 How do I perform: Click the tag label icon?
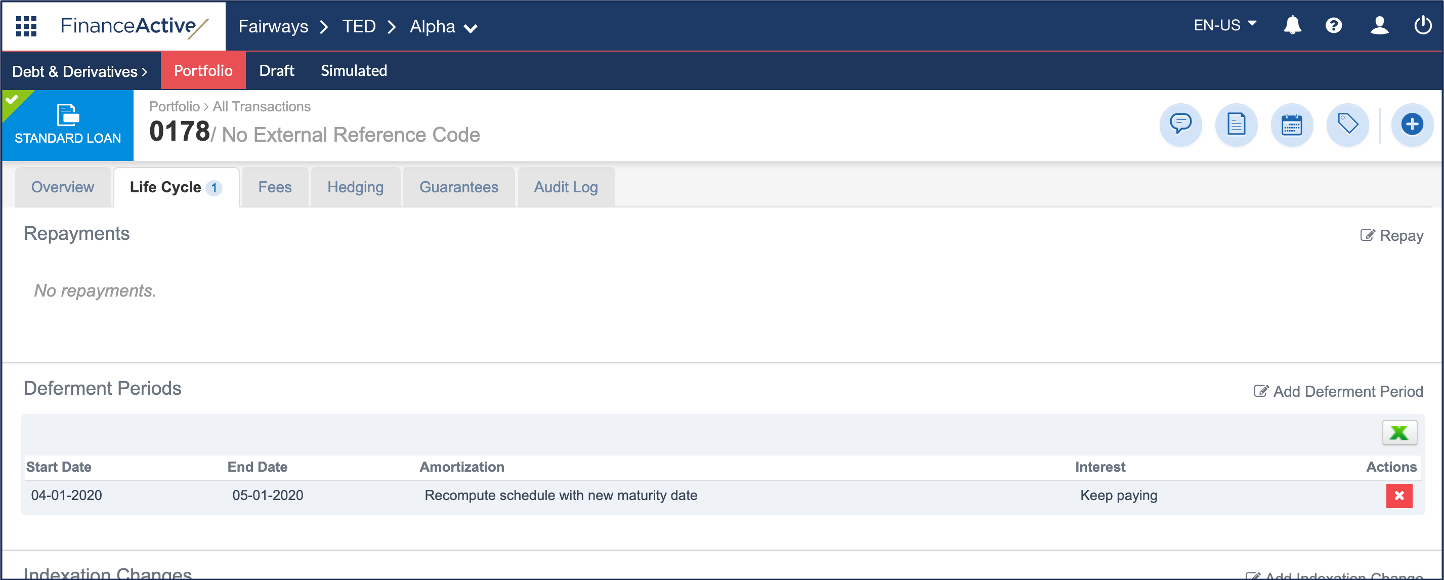coord(1347,125)
